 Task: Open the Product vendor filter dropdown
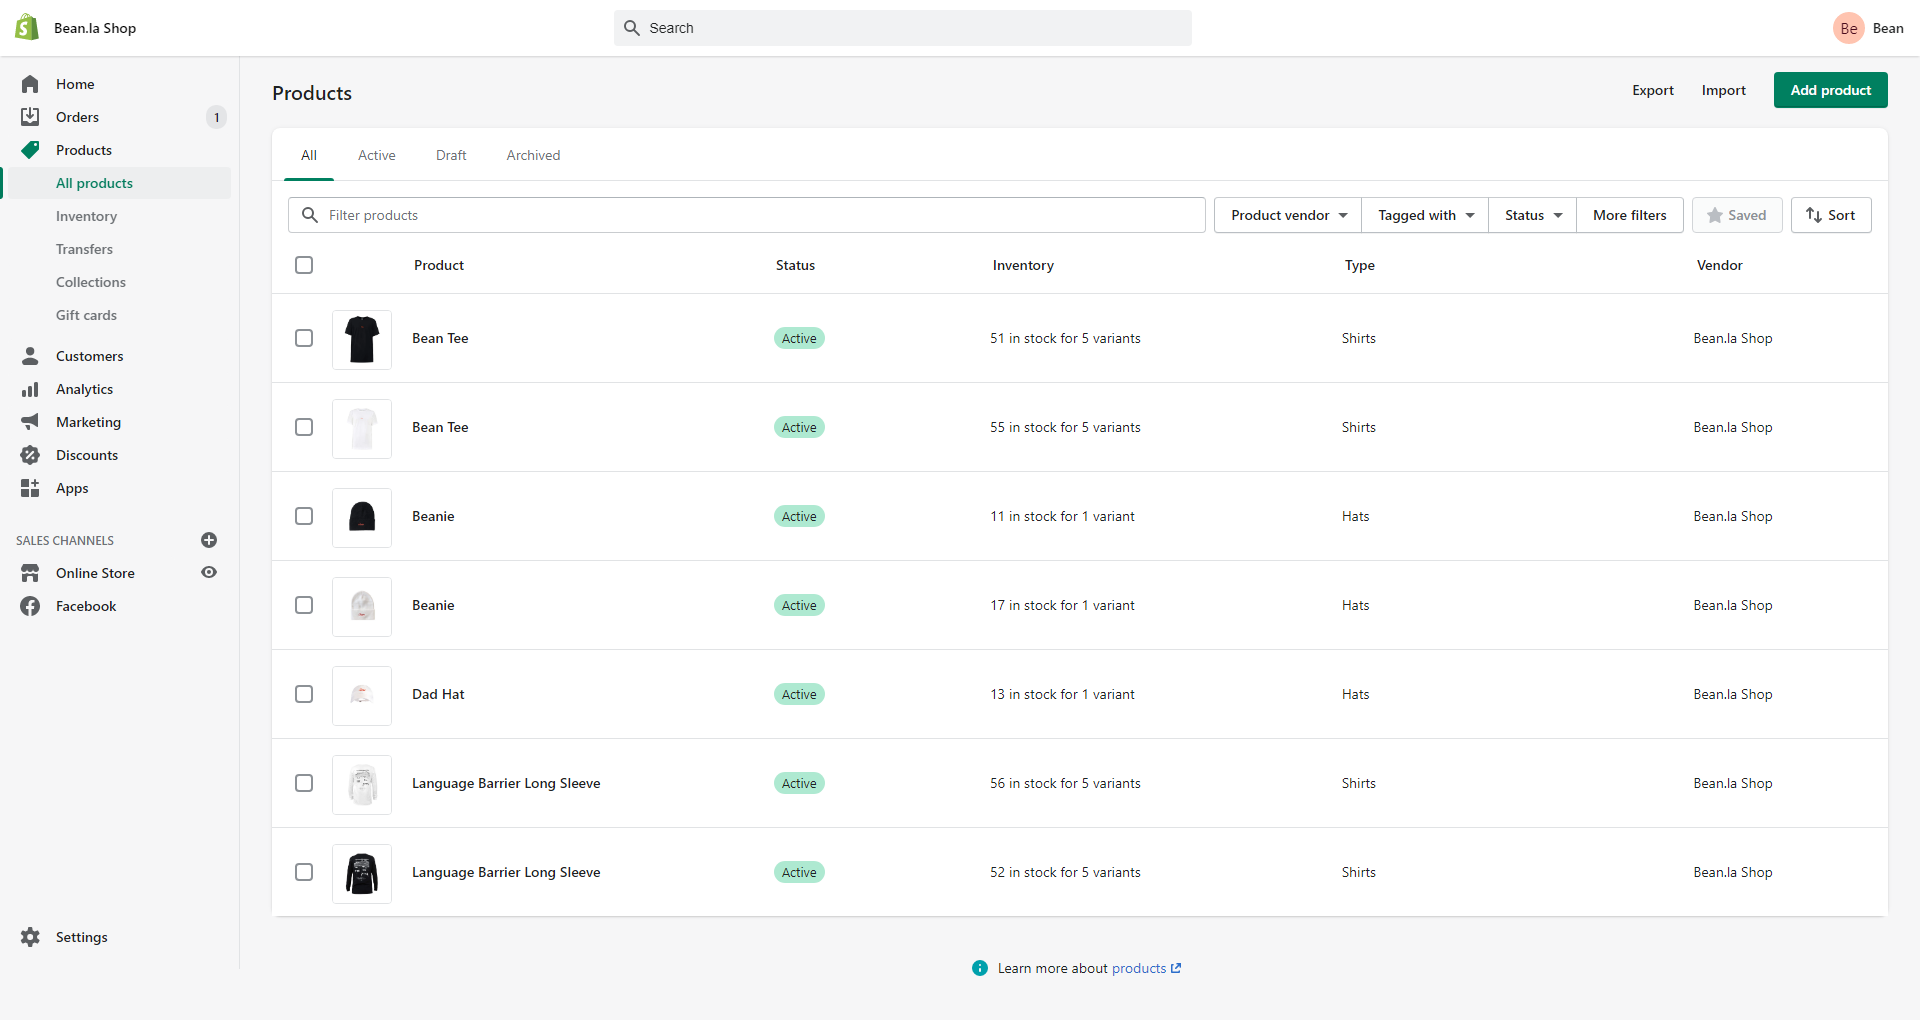[1286, 215]
